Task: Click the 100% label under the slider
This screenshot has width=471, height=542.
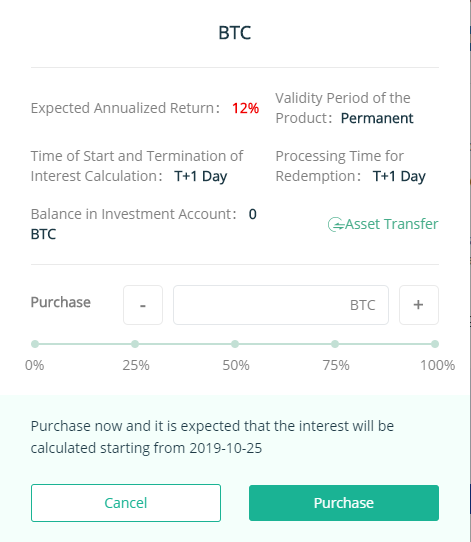Action: (437, 365)
